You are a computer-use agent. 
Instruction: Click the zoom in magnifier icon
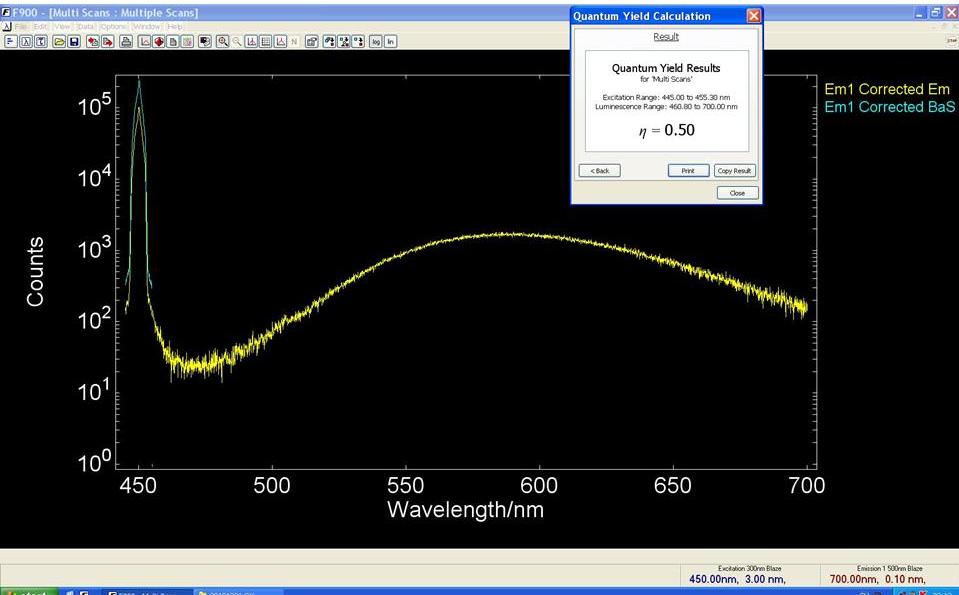point(222,42)
